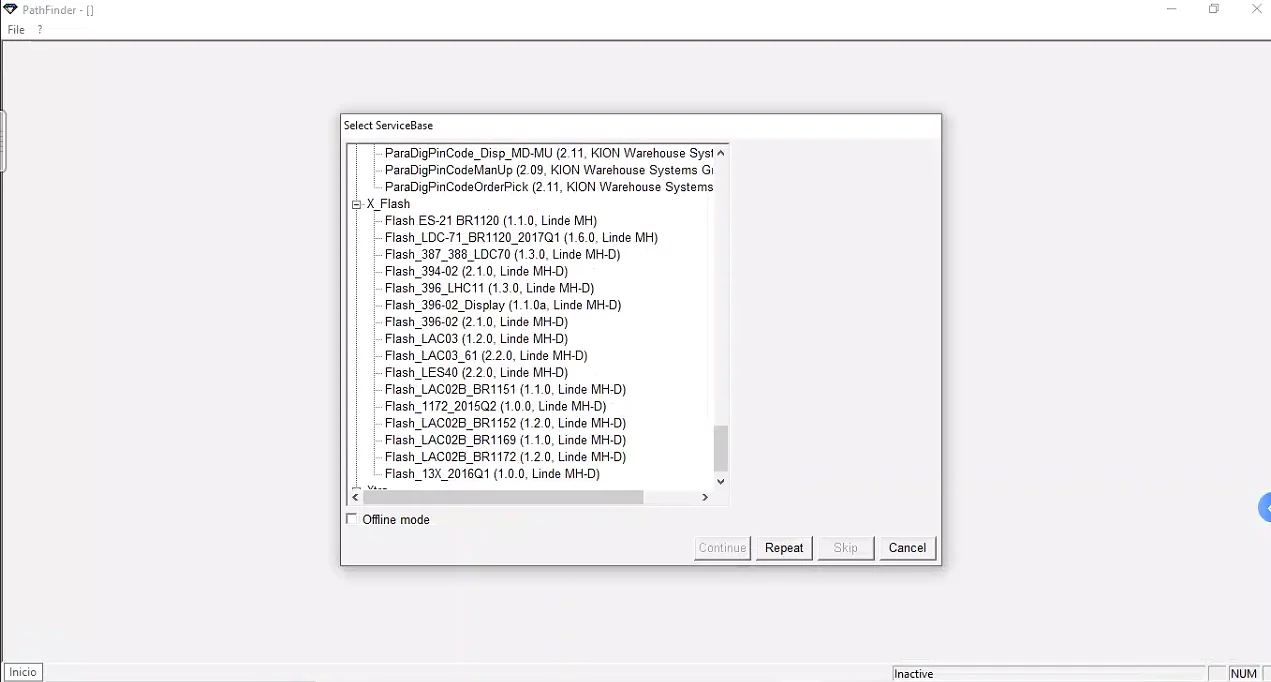Select ParaDigPinCodeManUp (2.09) entry
This screenshot has height=682, width=1271.
click(x=549, y=170)
